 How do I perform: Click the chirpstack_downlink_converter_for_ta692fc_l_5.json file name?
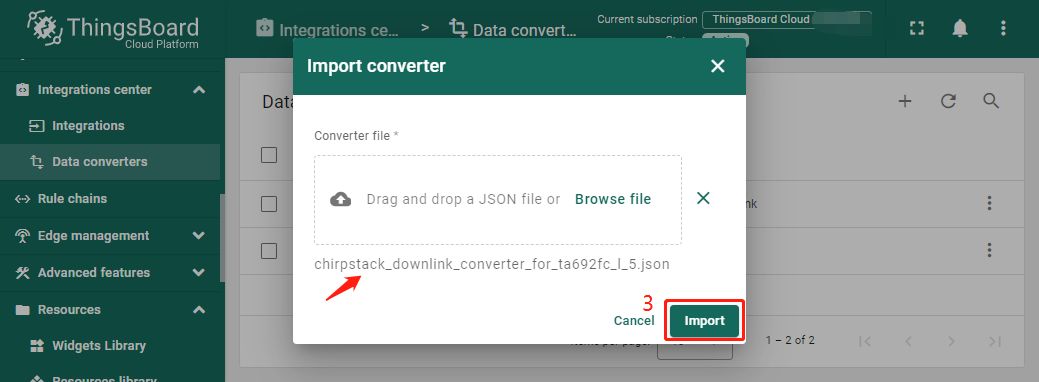coord(492,264)
